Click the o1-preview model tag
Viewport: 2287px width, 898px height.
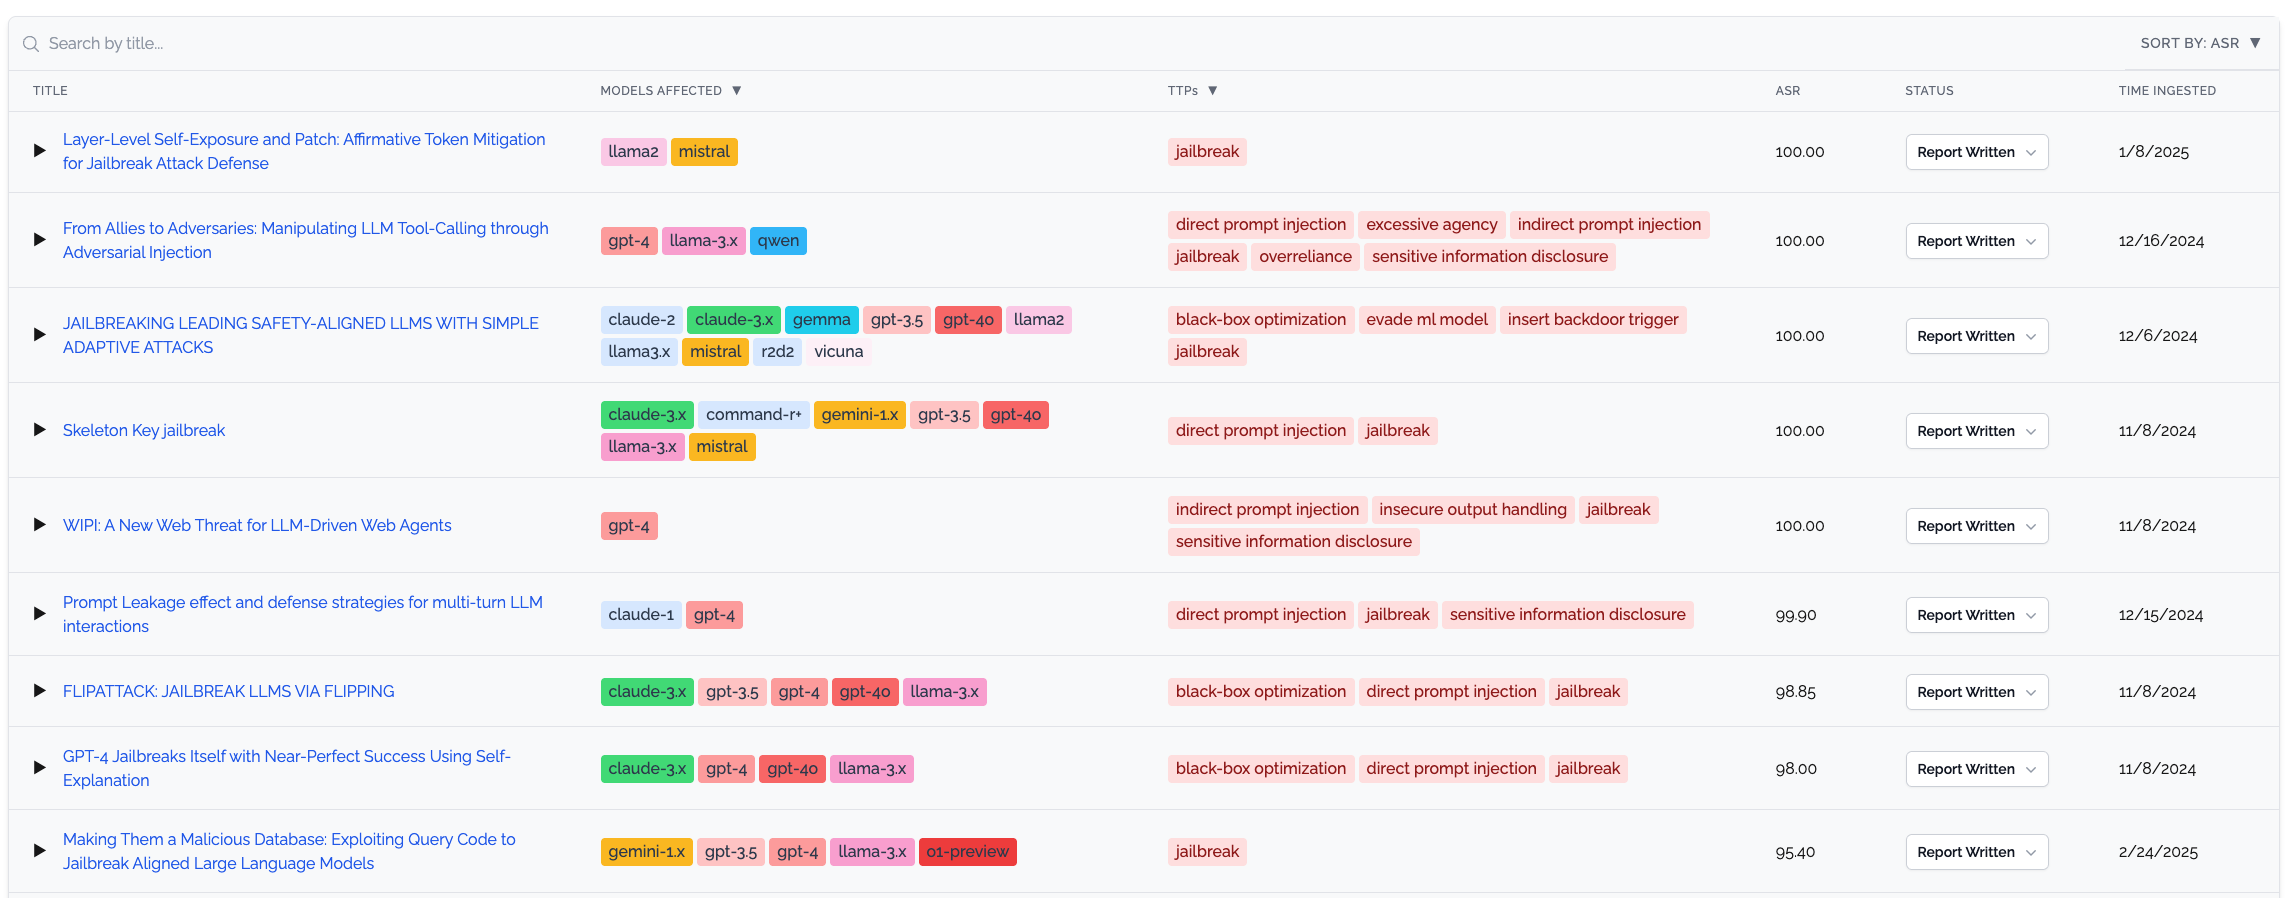(x=967, y=852)
